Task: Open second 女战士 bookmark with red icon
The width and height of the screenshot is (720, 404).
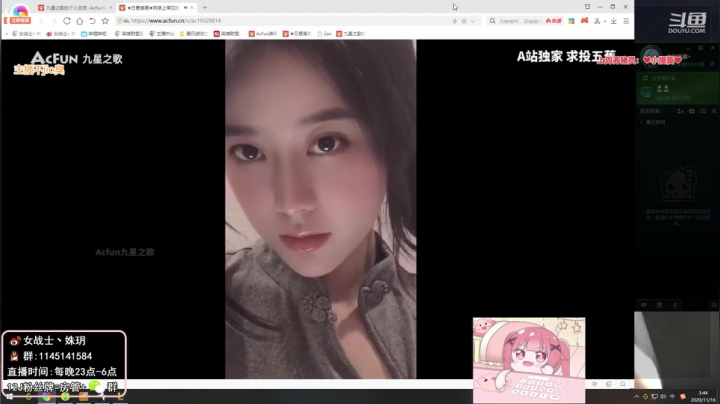Action: [x=61, y=34]
